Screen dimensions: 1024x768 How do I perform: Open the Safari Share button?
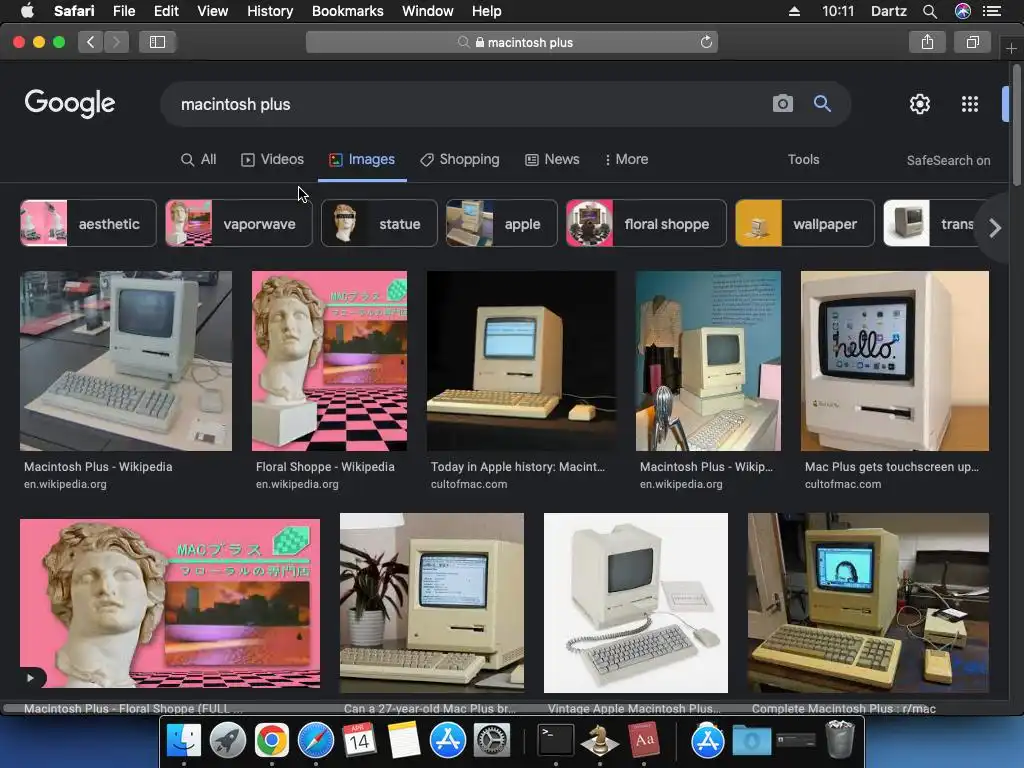tap(927, 42)
